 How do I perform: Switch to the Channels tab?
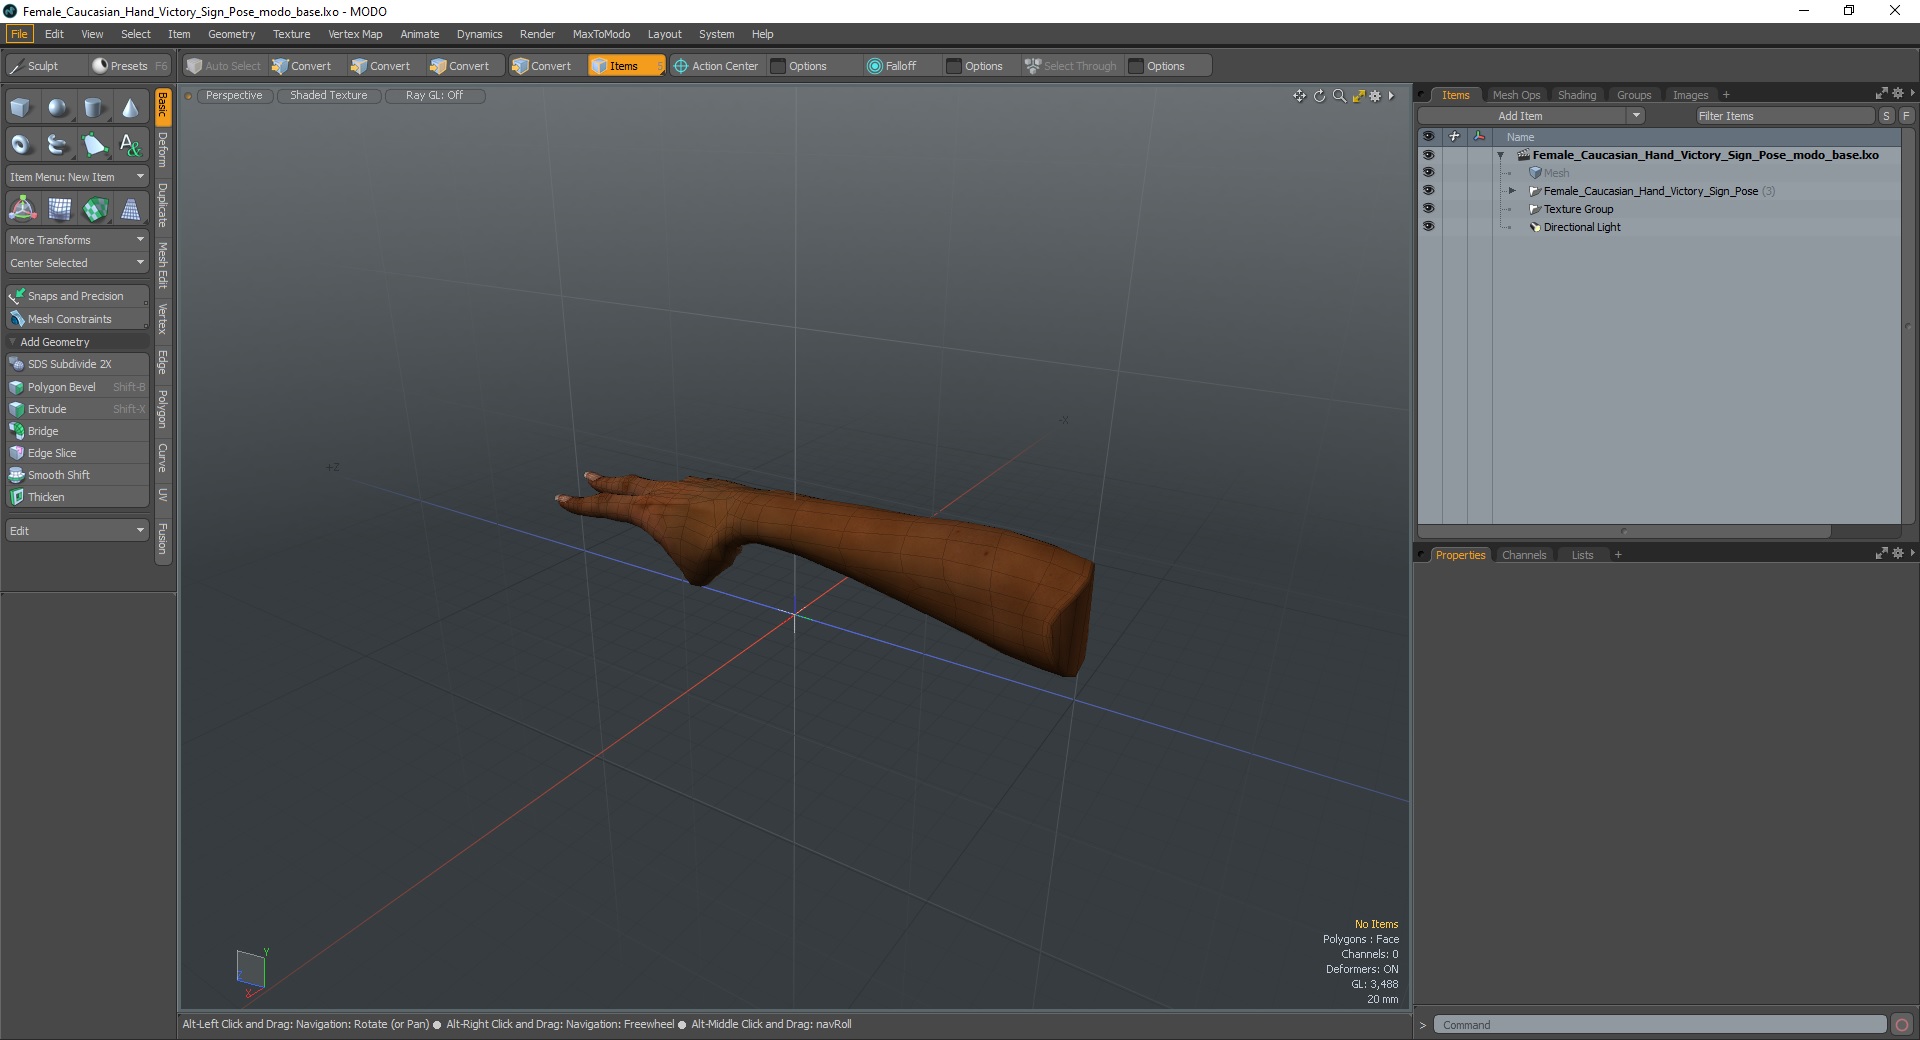[1524, 555]
